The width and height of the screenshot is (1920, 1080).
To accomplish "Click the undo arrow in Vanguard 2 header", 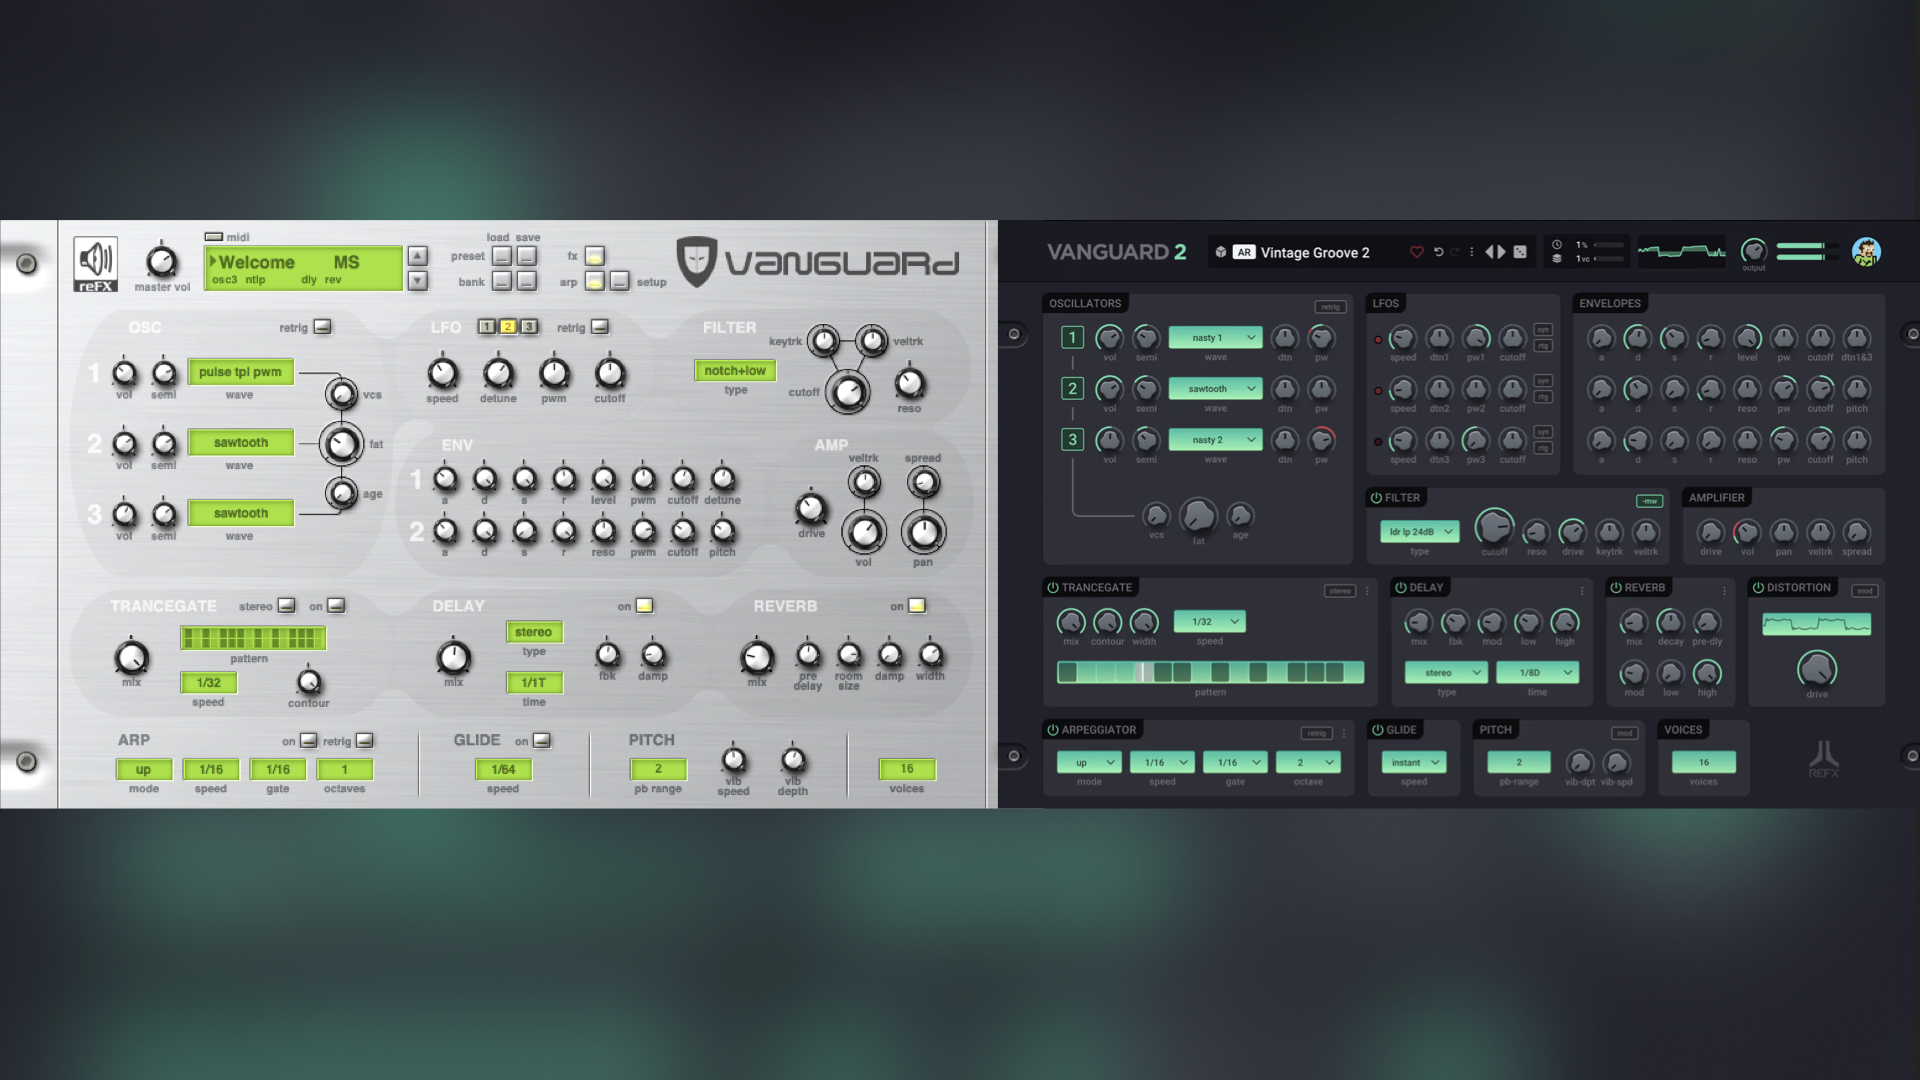I will click(x=1438, y=252).
